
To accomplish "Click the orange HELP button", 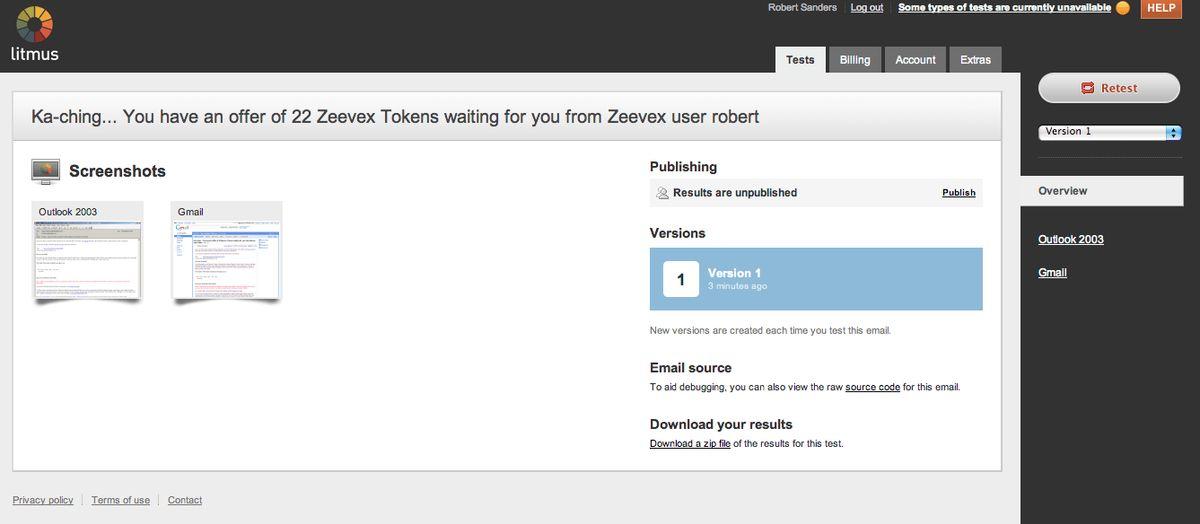I will coord(1160,8).
